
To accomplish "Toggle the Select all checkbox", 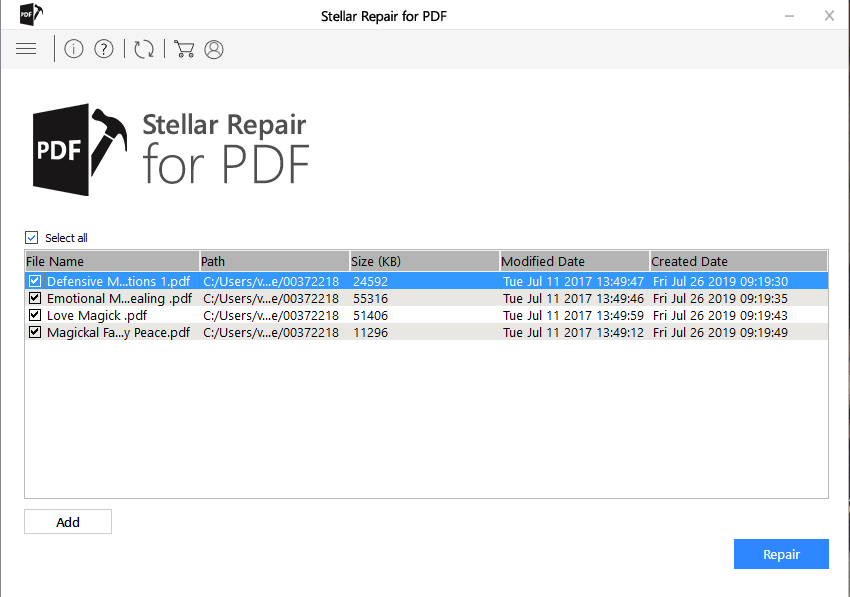I will point(32,238).
